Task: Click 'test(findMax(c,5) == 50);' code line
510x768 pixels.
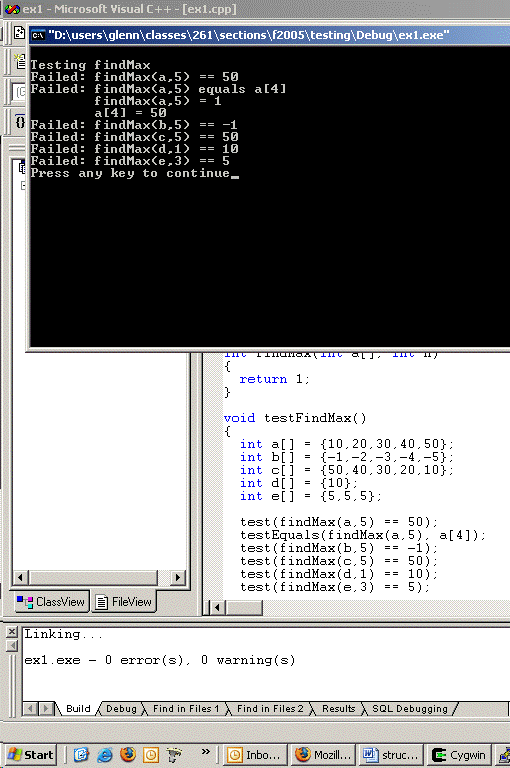Action: (339, 561)
